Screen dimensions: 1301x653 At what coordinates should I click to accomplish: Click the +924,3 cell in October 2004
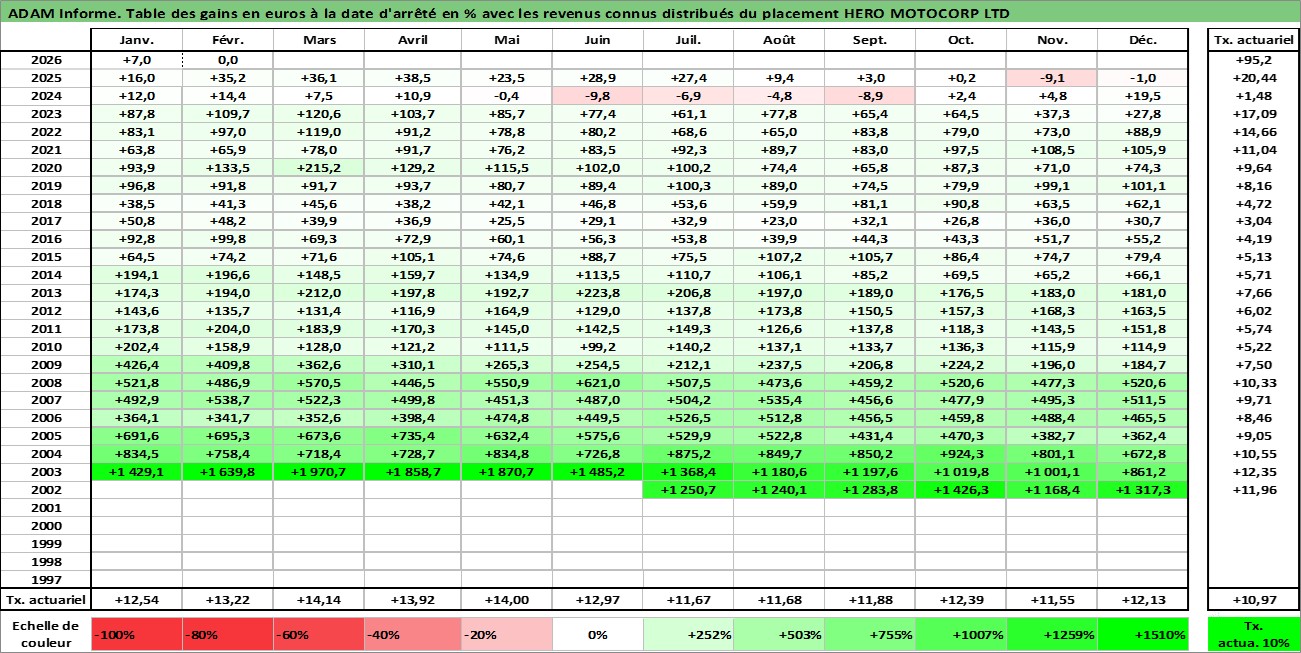click(961, 454)
